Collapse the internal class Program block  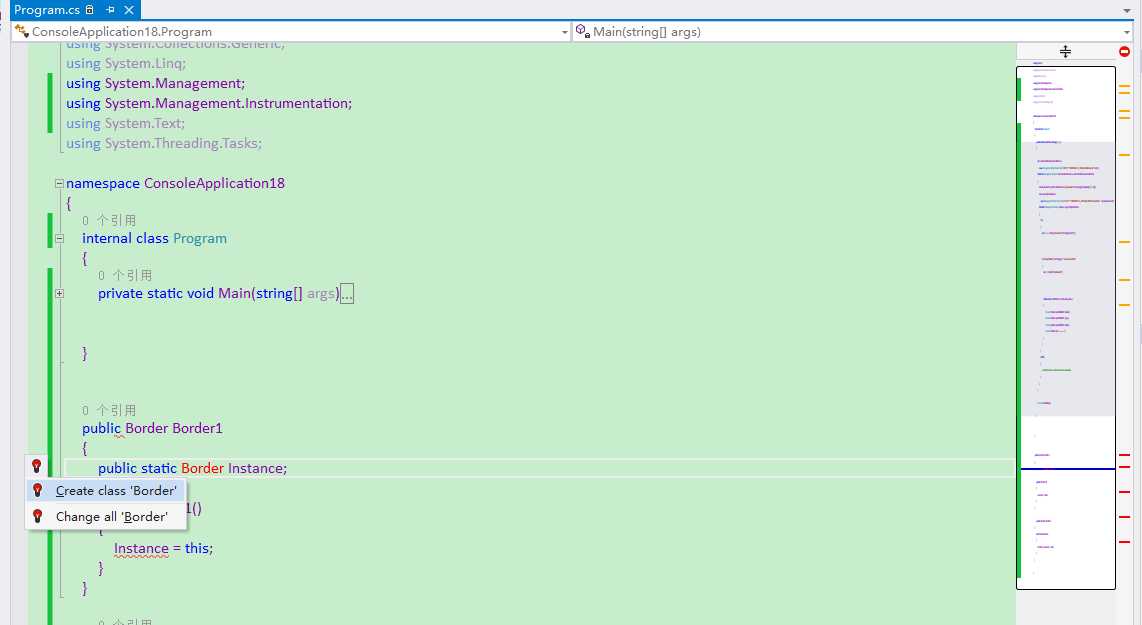pos(59,238)
